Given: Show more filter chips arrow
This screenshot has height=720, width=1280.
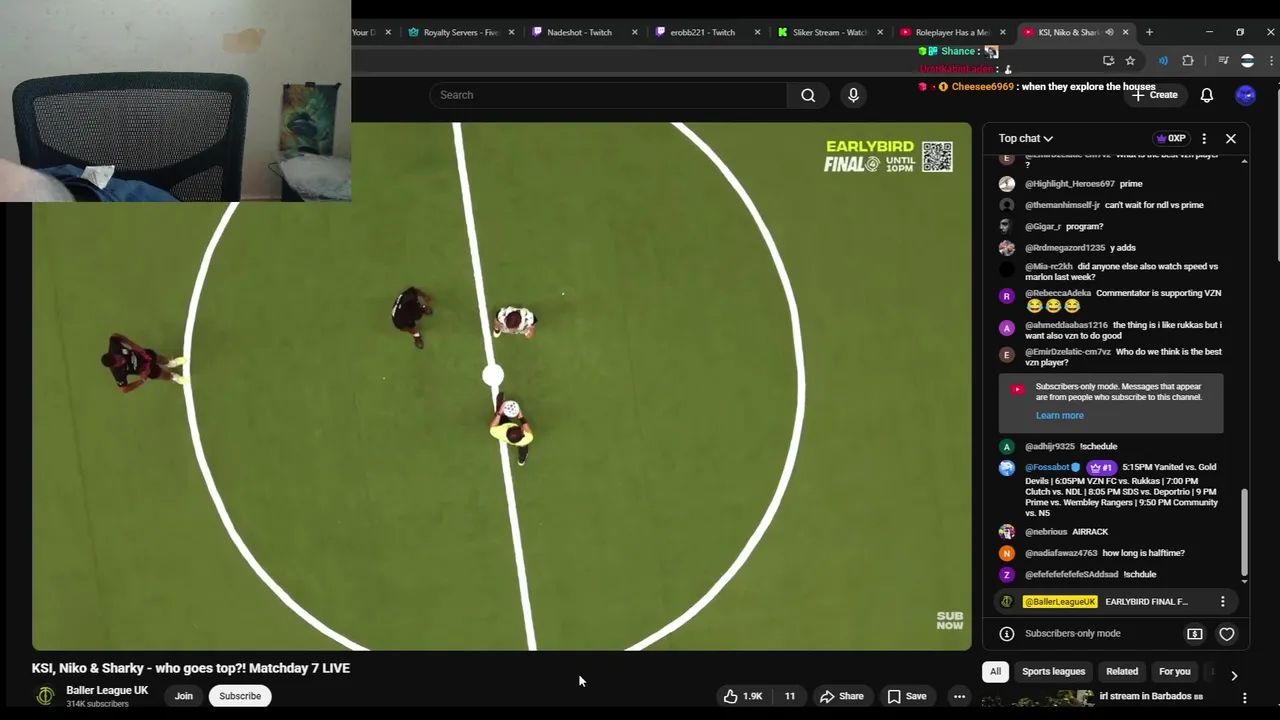Looking at the screenshot, I should (1234, 675).
